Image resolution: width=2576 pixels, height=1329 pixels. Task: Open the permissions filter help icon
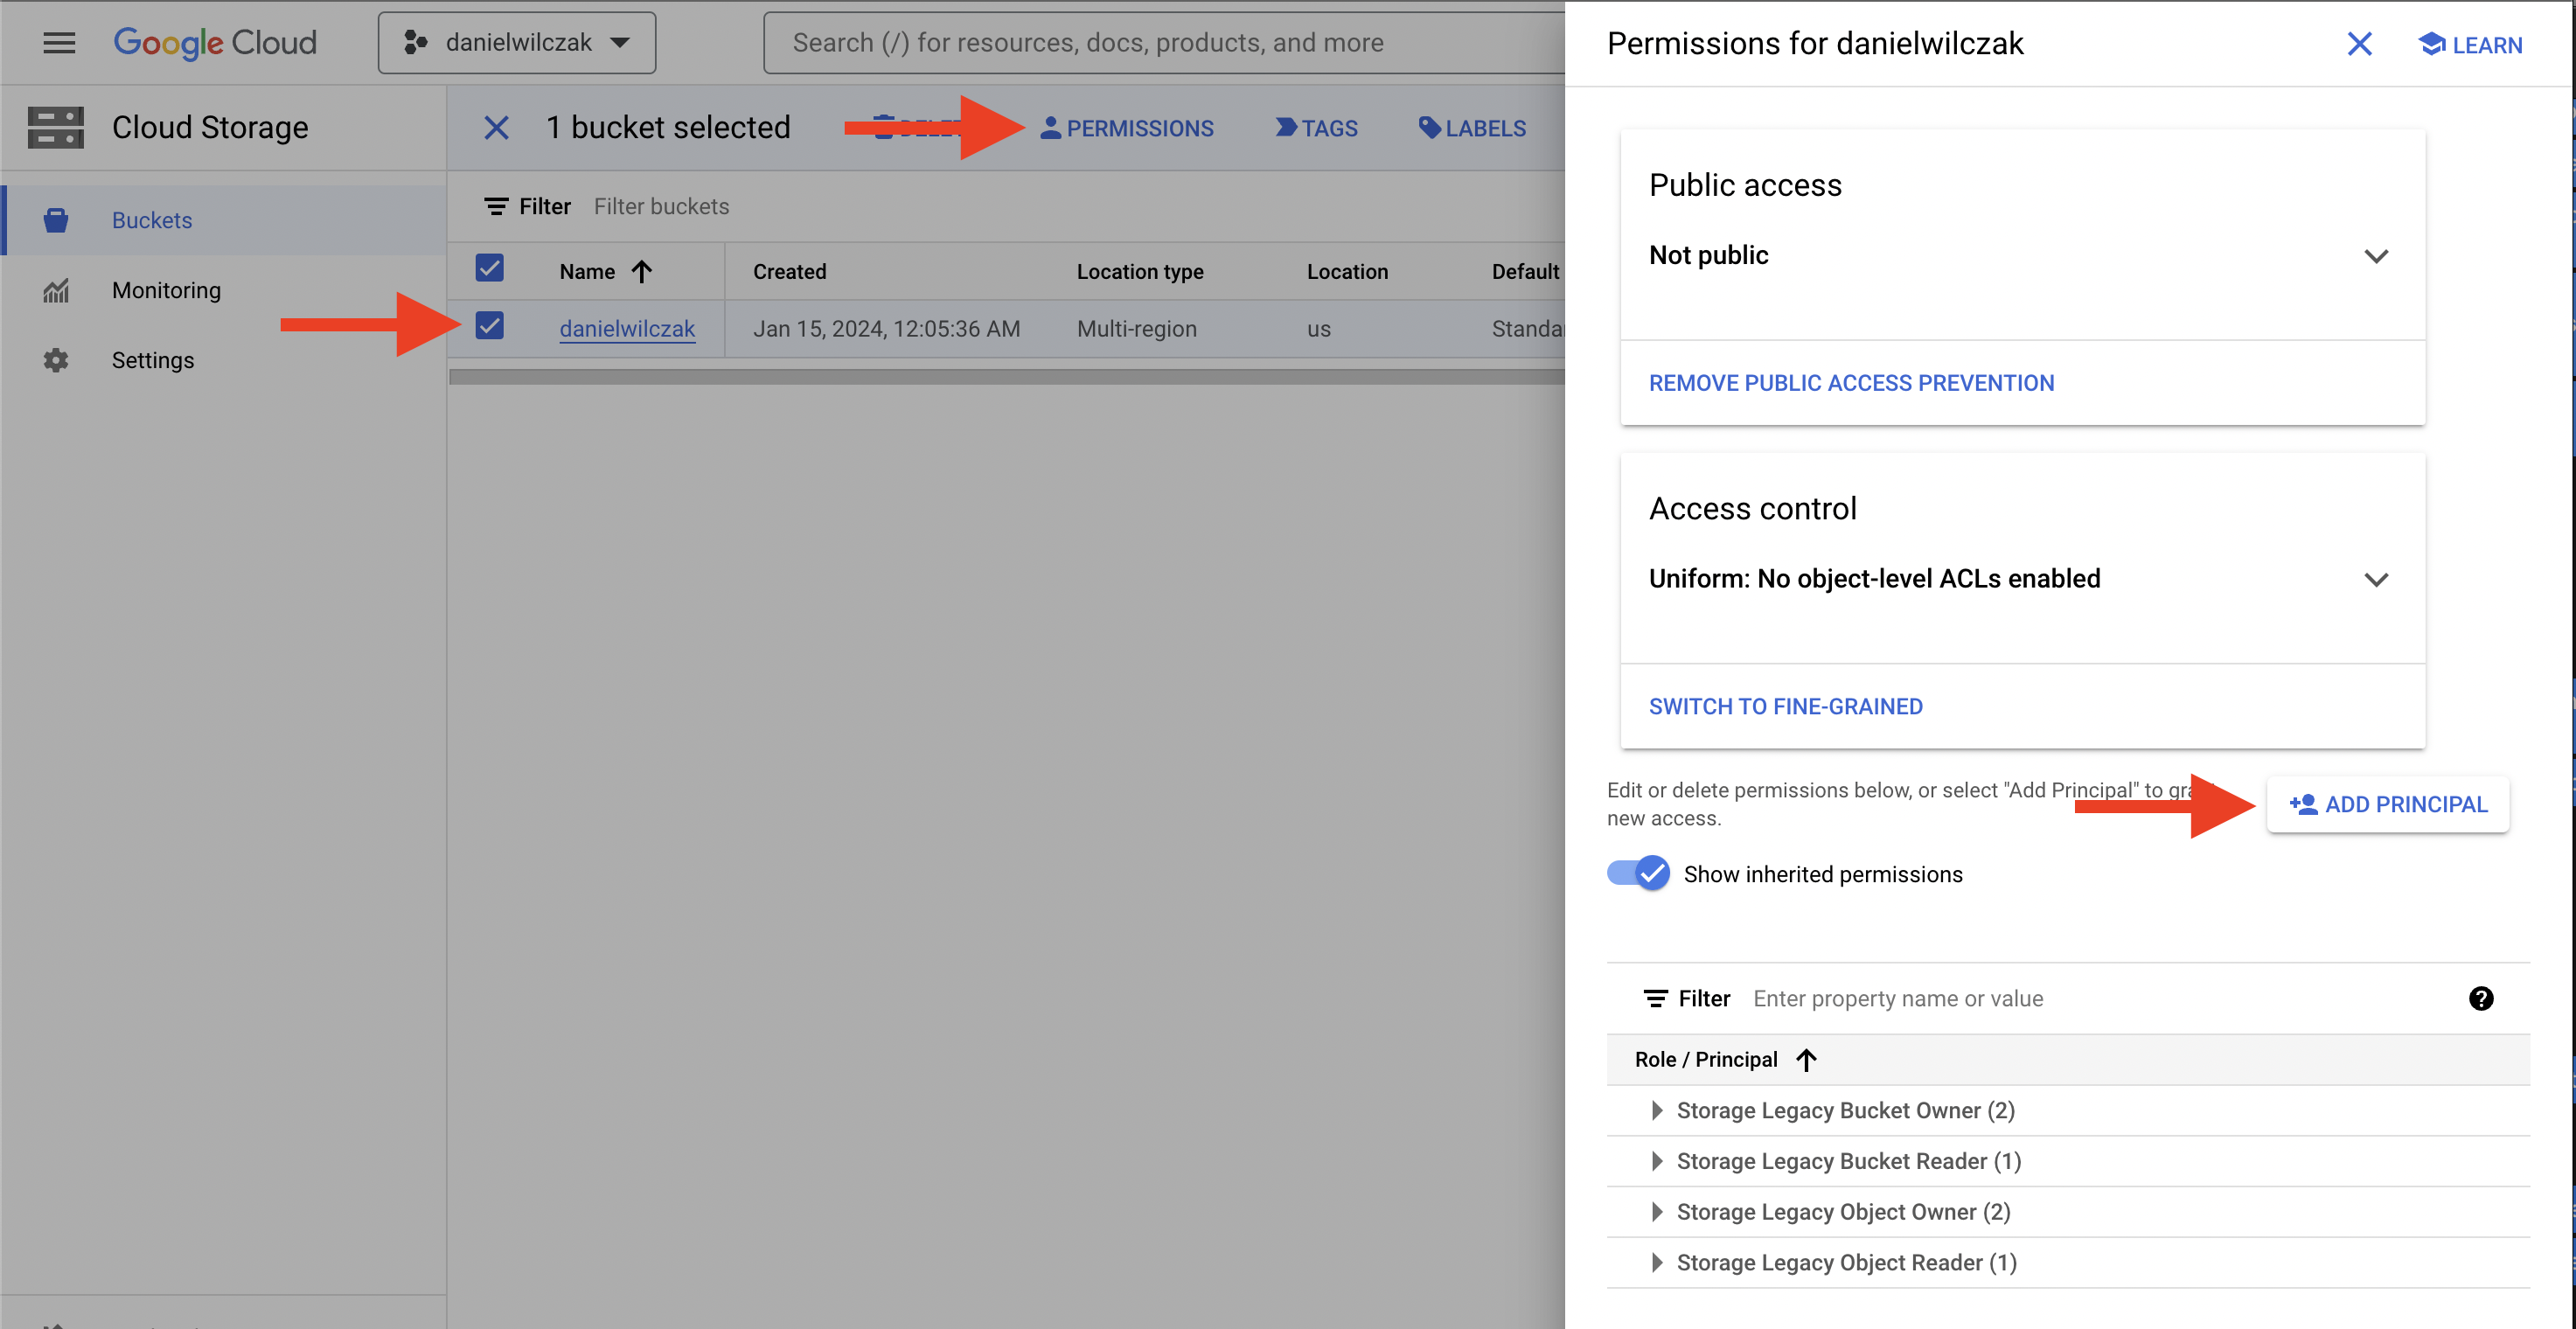tap(2481, 998)
